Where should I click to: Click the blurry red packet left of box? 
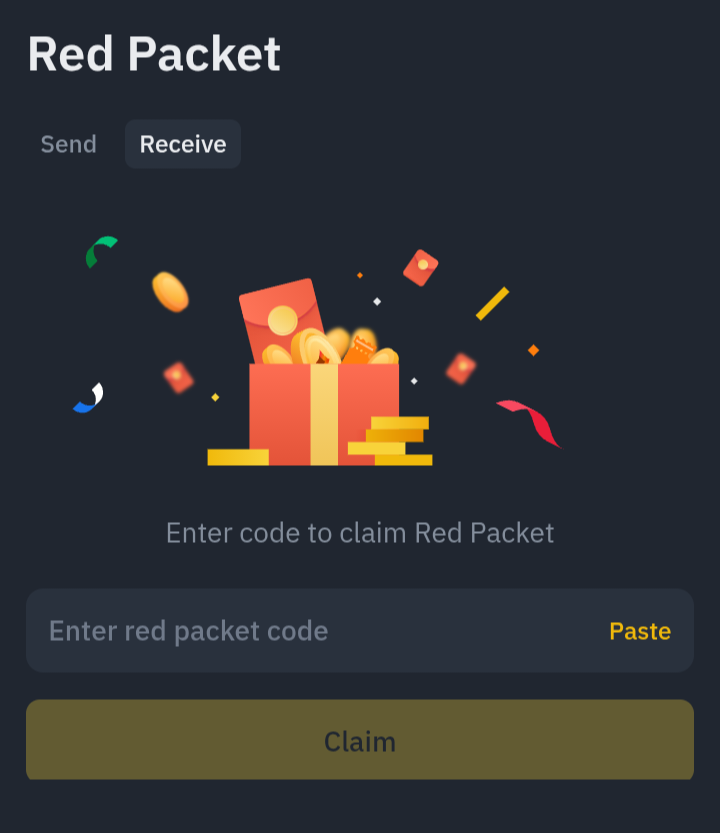pos(178,378)
